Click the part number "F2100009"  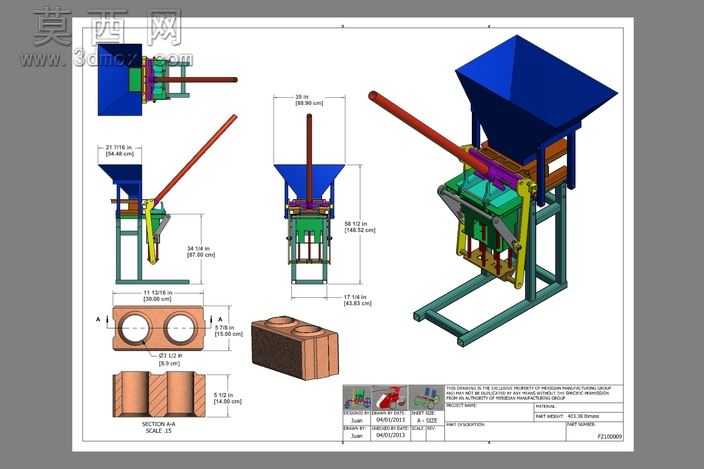pos(610,436)
